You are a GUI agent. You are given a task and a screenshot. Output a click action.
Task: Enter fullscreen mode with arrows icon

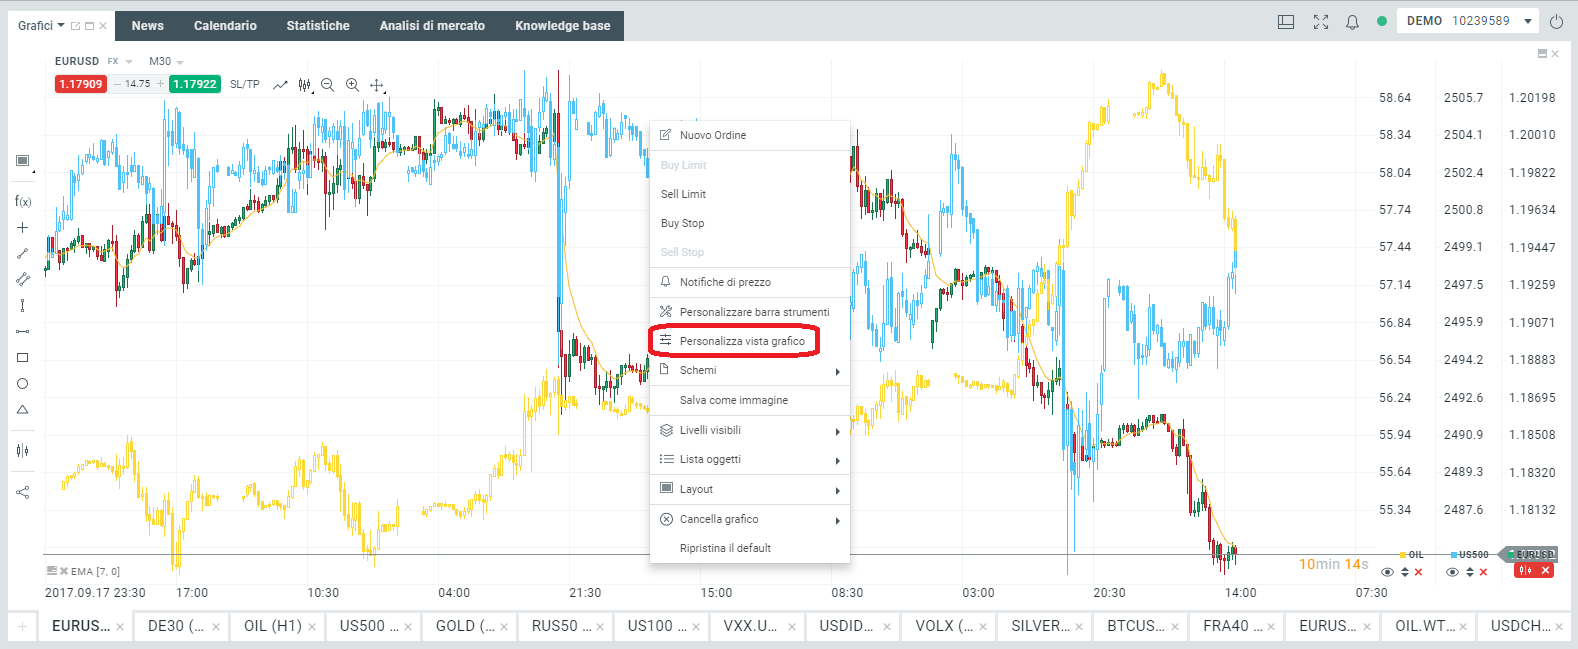point(1321,21)
